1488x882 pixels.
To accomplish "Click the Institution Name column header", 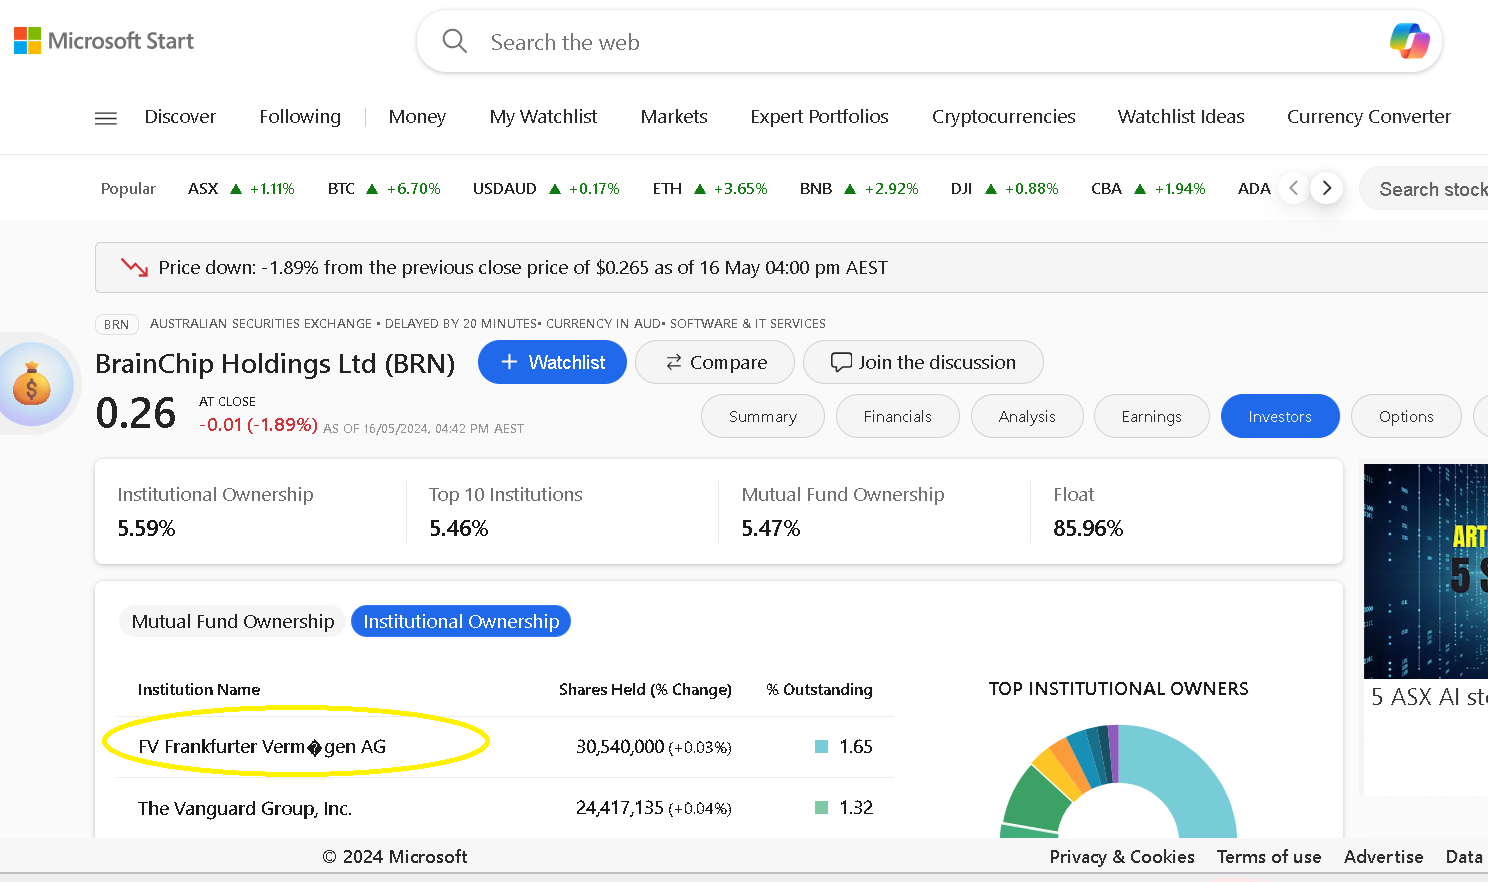I will coord(199,689).
